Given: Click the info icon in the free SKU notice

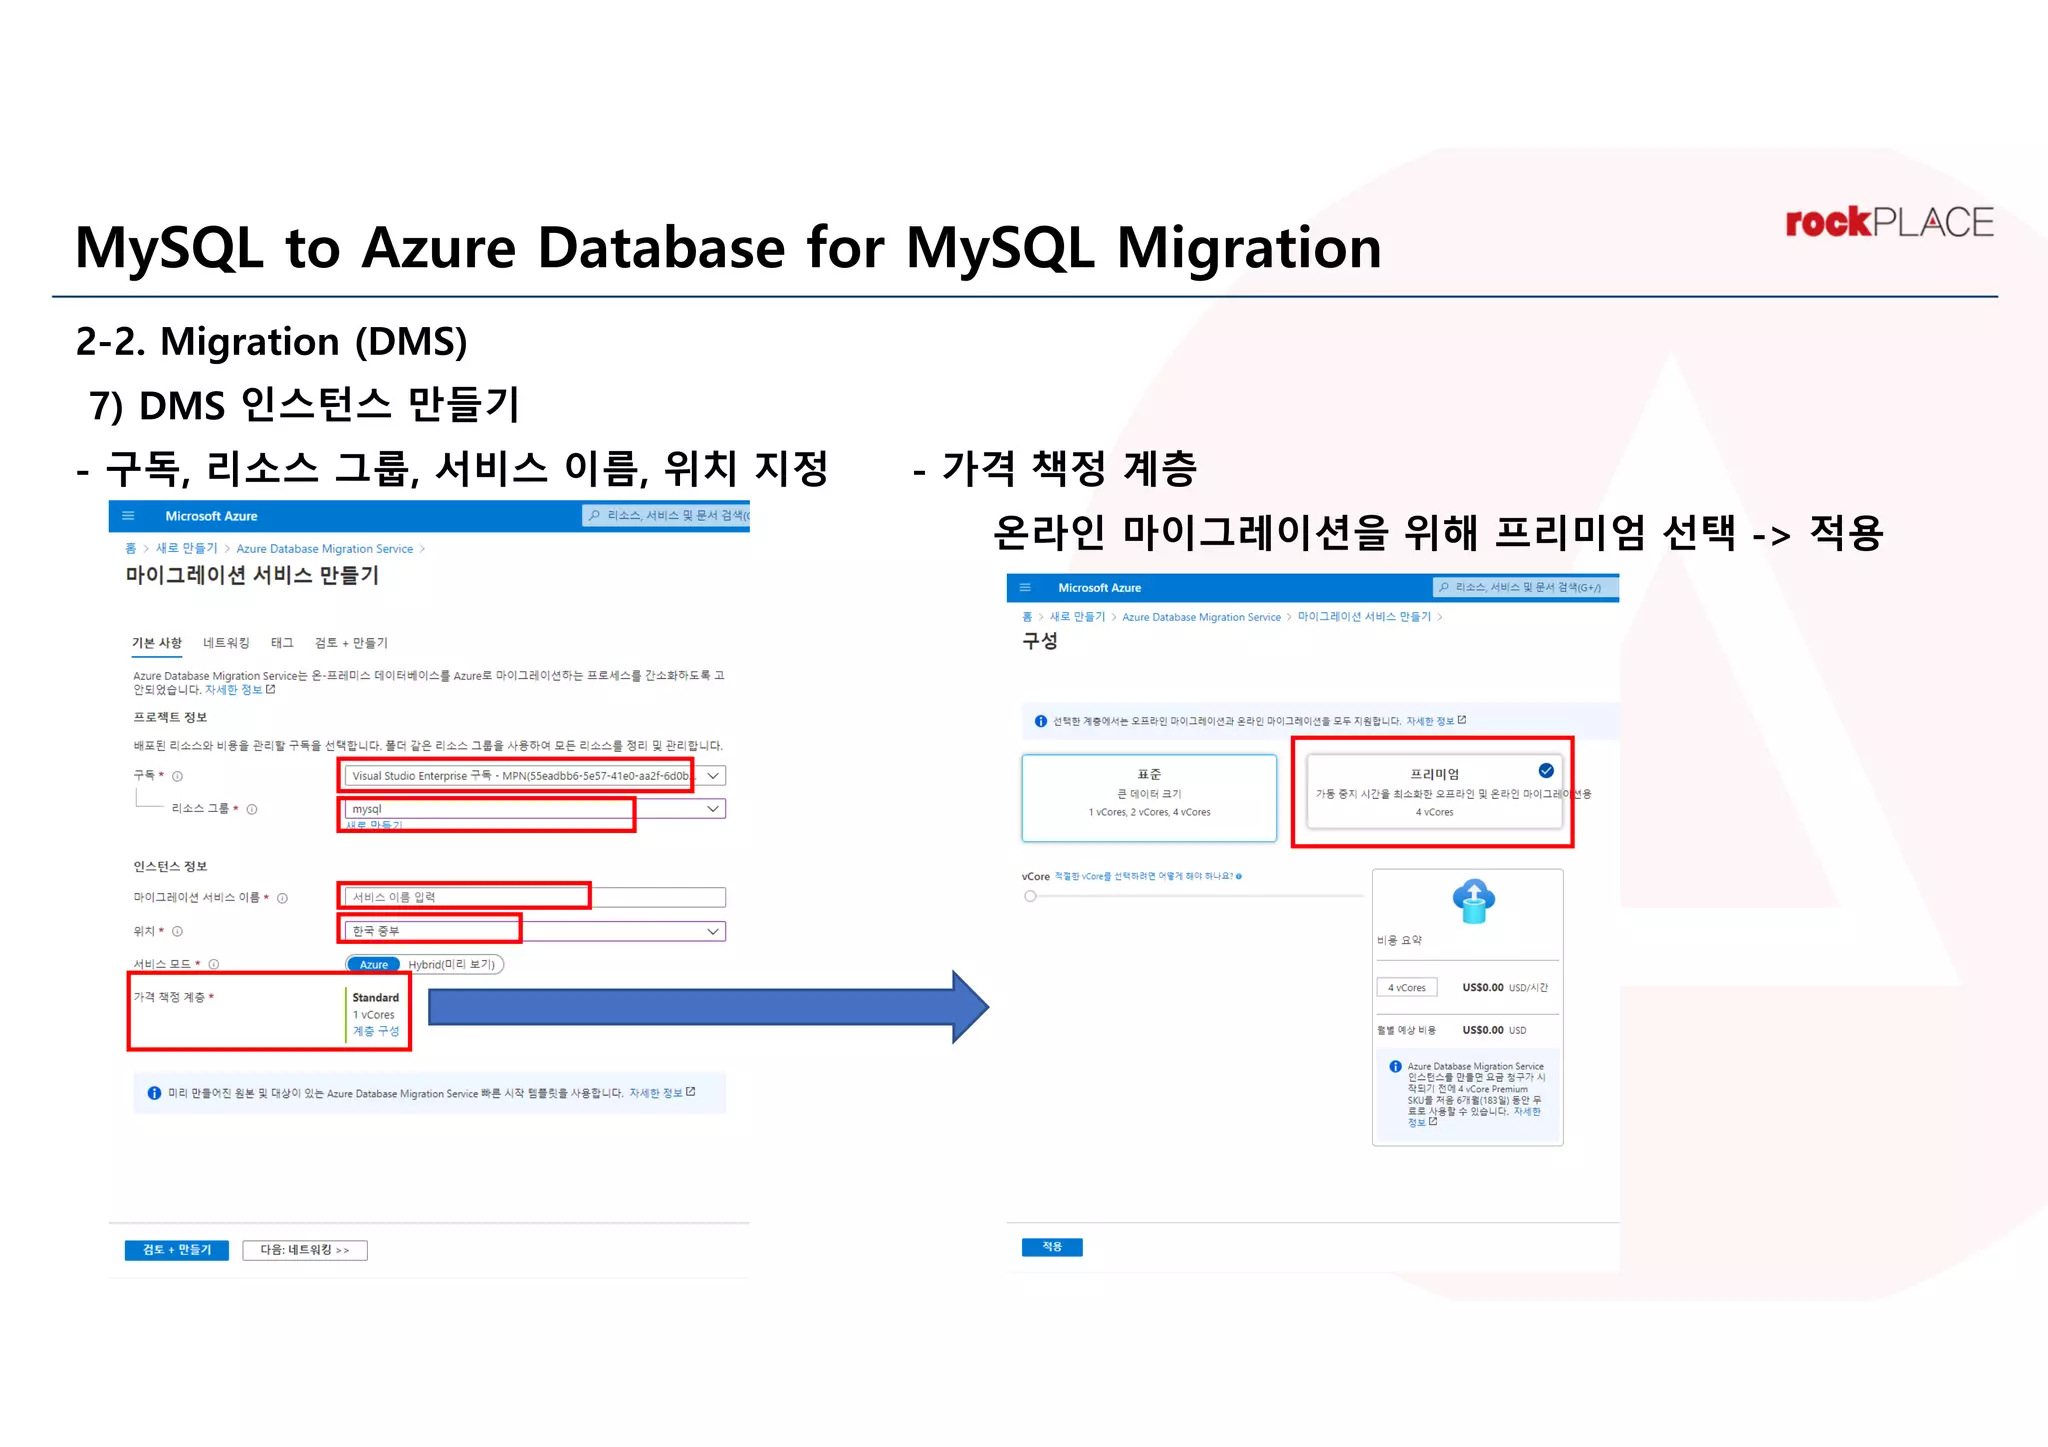Looking at the screenshot, I should (x=1395, y=1067).
